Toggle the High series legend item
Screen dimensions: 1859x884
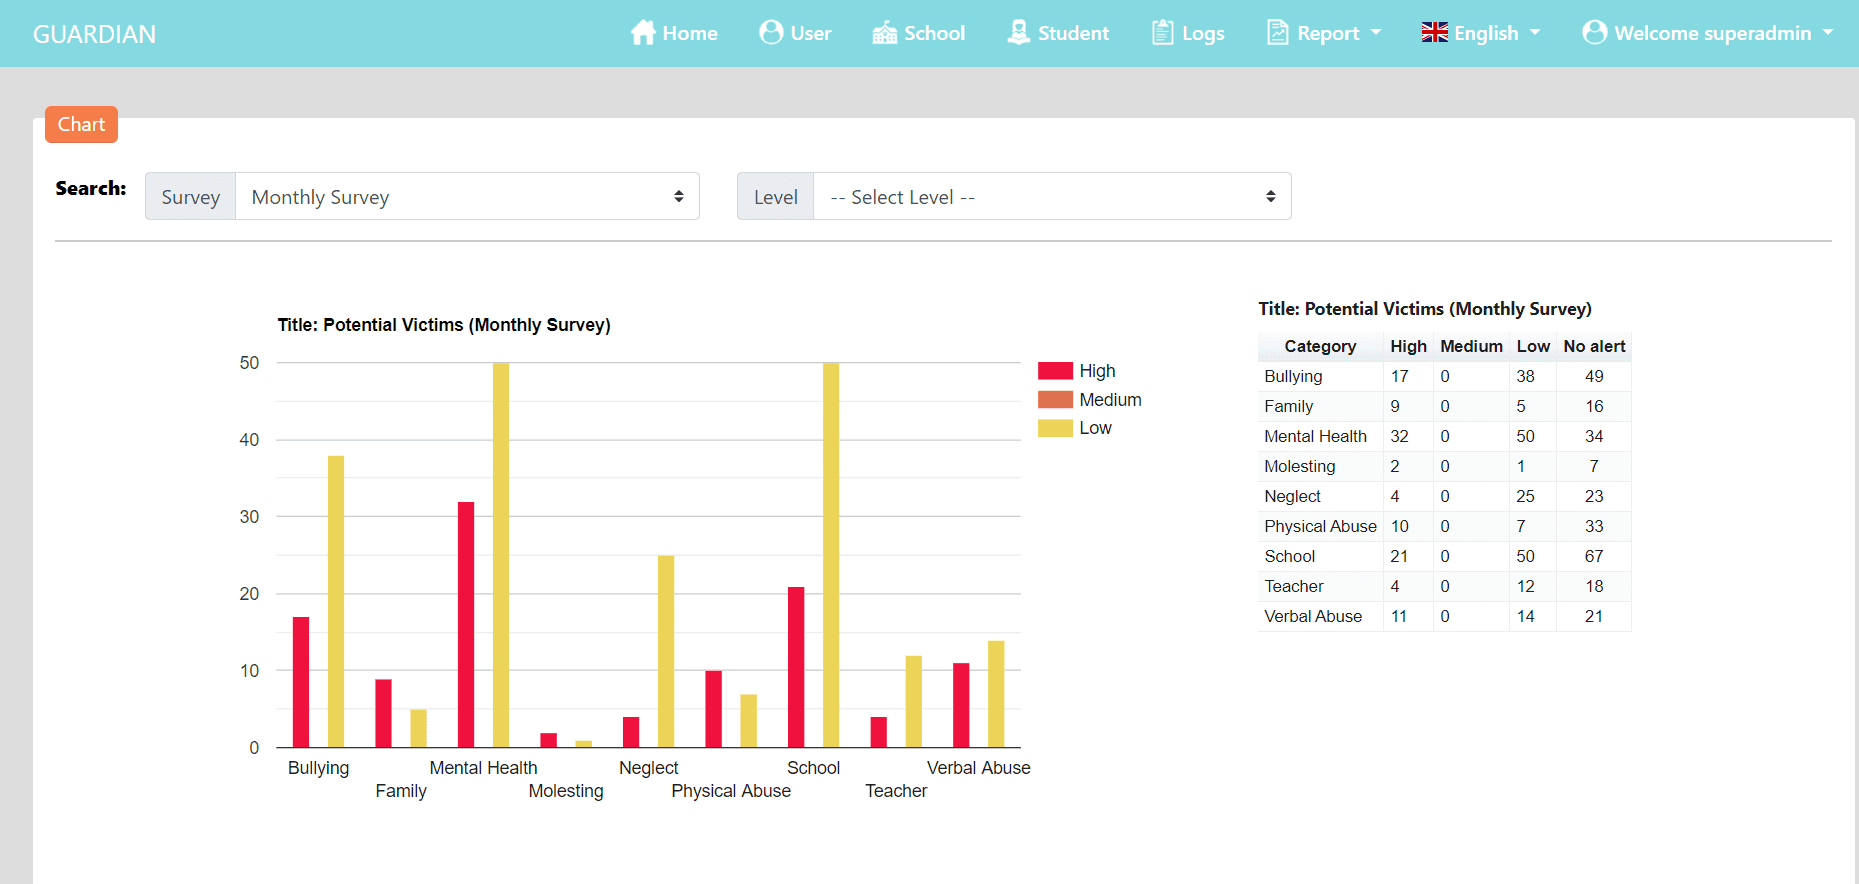click(x=1076, y=371)
